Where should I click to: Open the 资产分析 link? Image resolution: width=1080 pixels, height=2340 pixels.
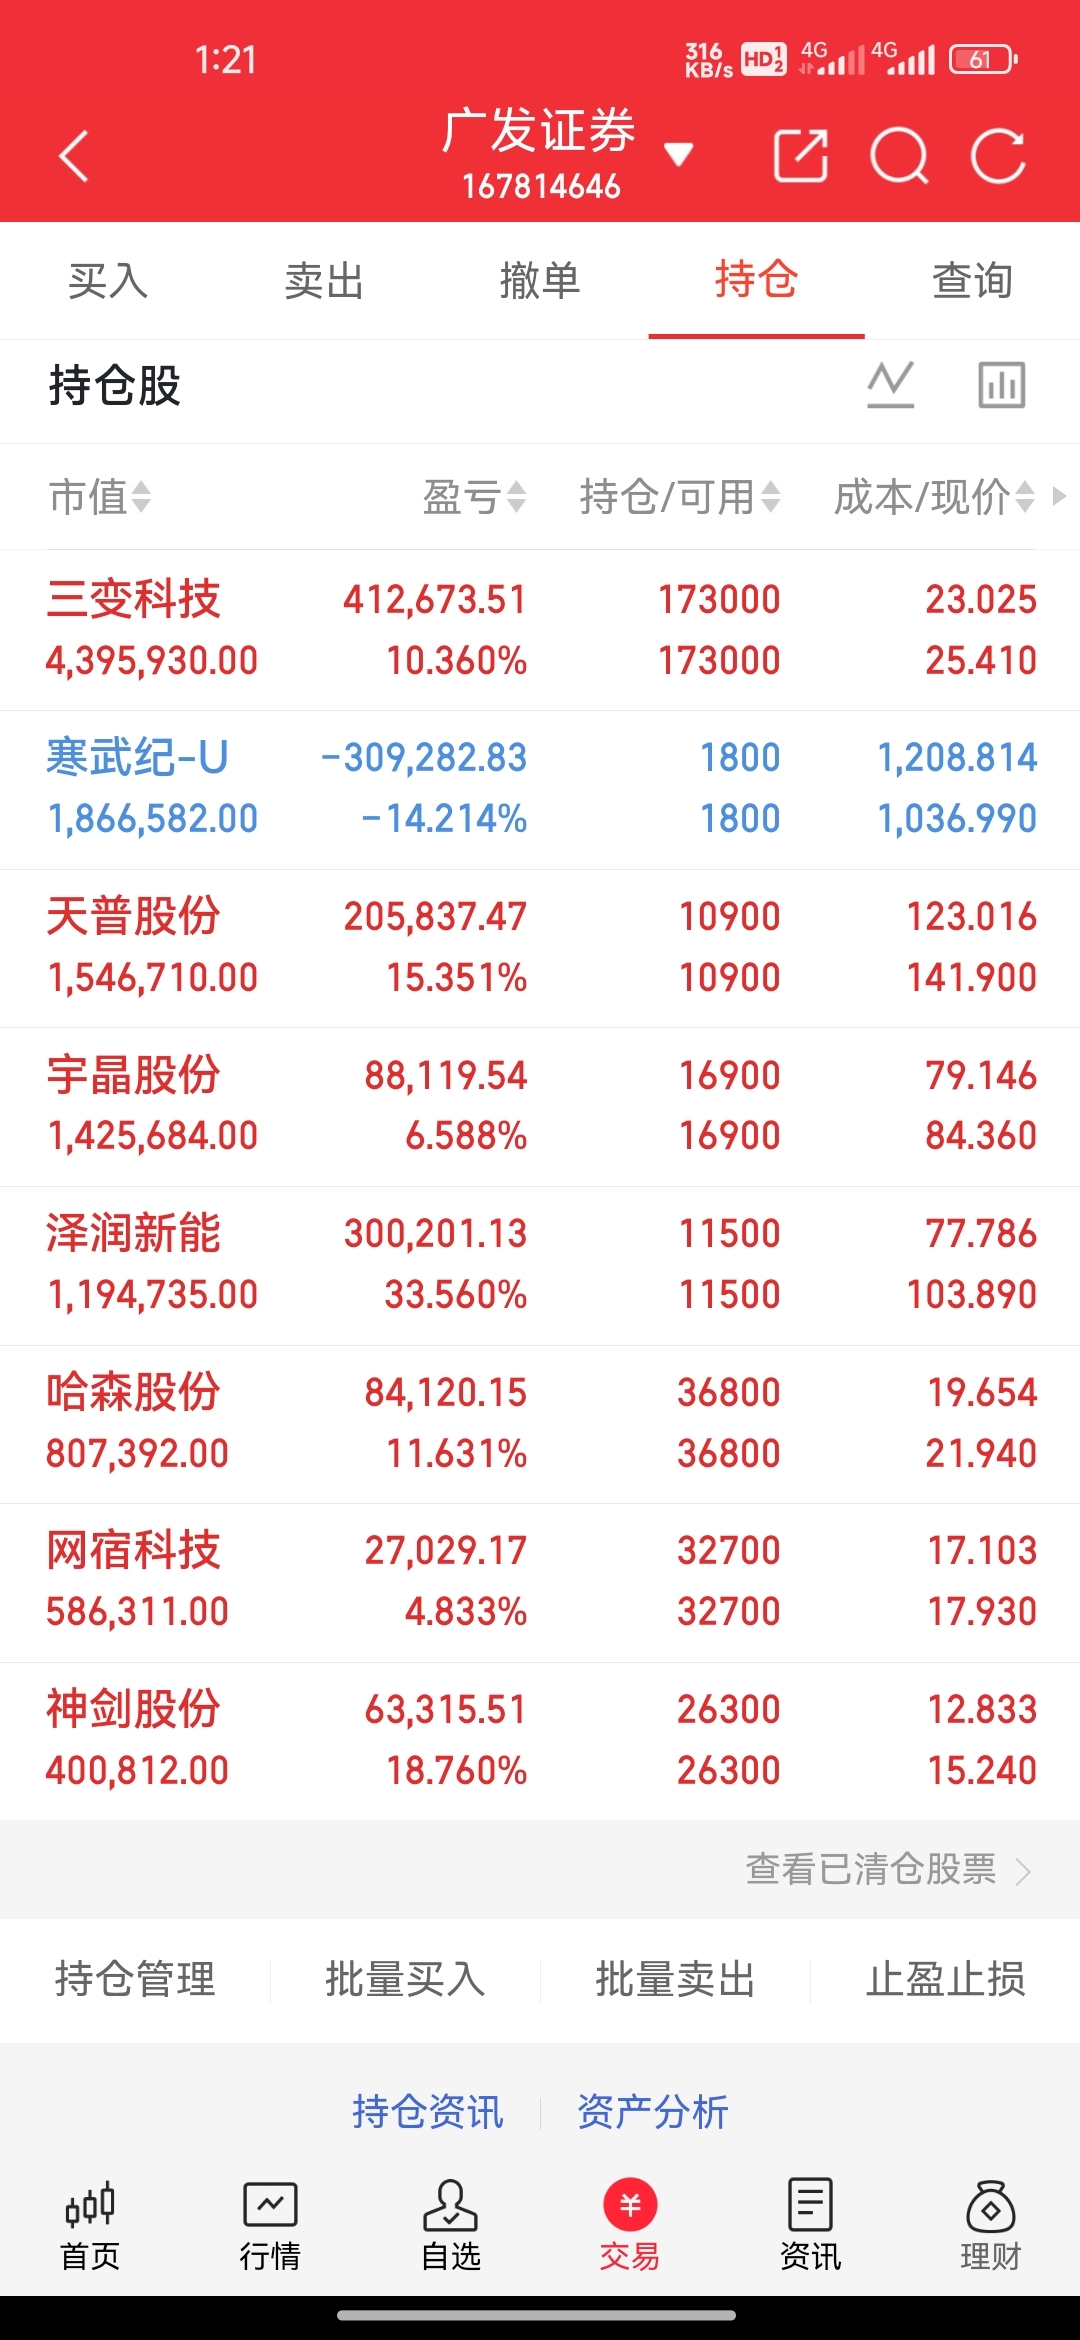[652, 2112]
